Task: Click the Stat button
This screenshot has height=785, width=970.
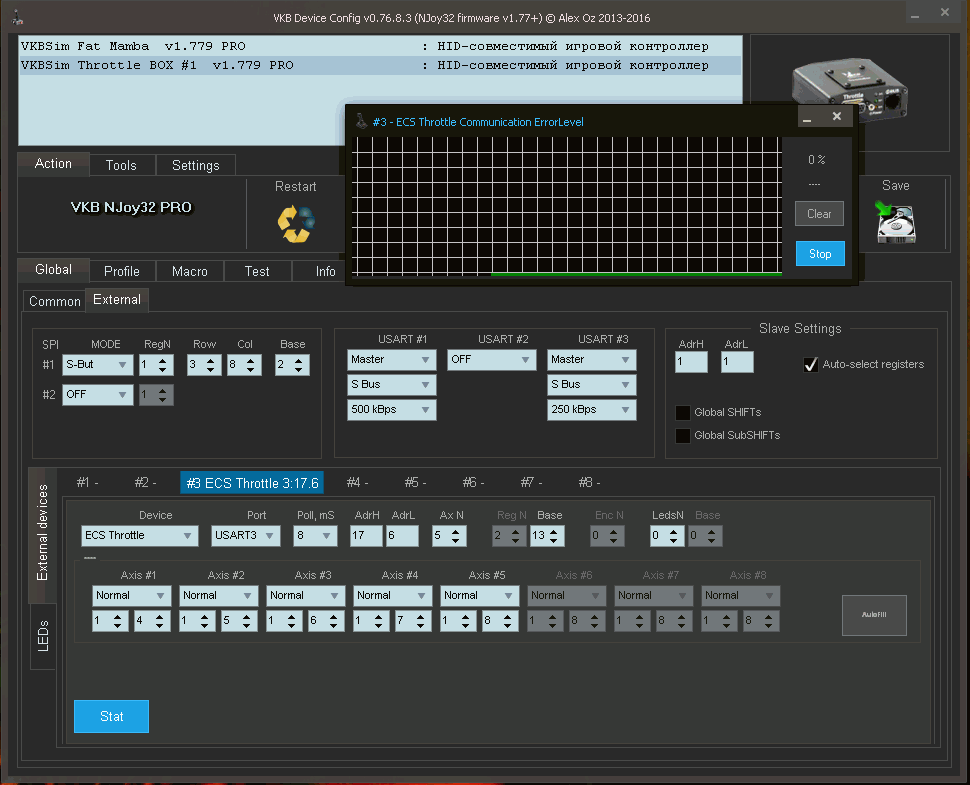Action: (x=111, y=716)
